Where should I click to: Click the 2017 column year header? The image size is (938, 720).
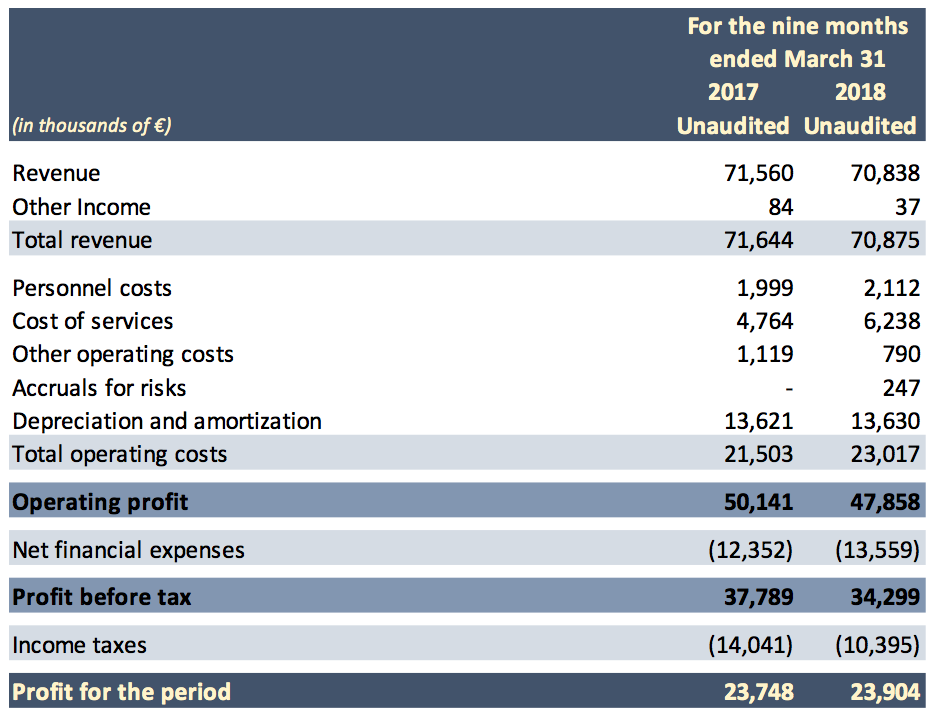click(x=733, y=92)
